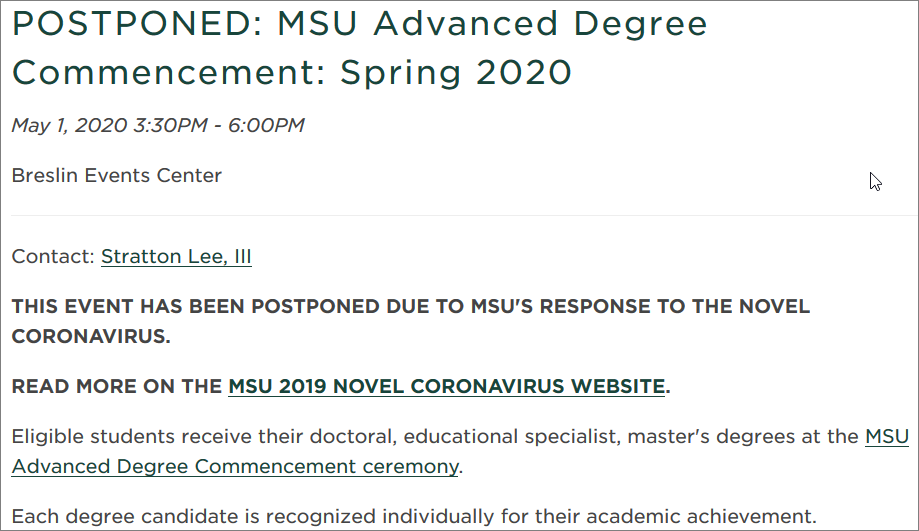Click the Breslin Events Center location text

point(117,176)
